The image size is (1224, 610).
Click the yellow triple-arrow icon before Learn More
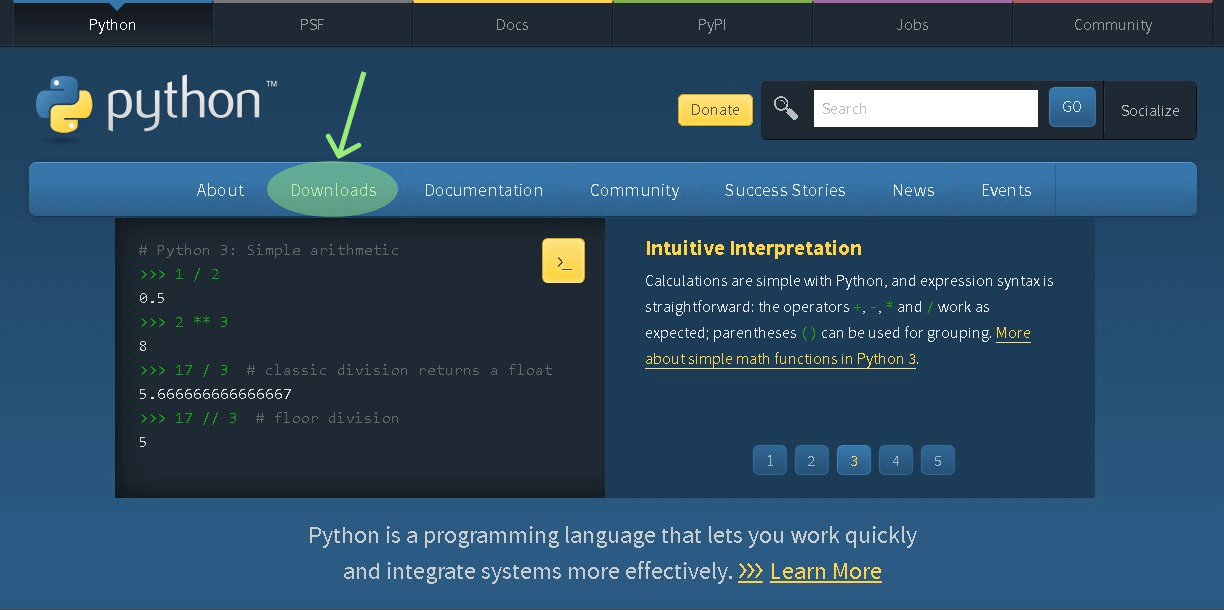(x=750, y=572)
